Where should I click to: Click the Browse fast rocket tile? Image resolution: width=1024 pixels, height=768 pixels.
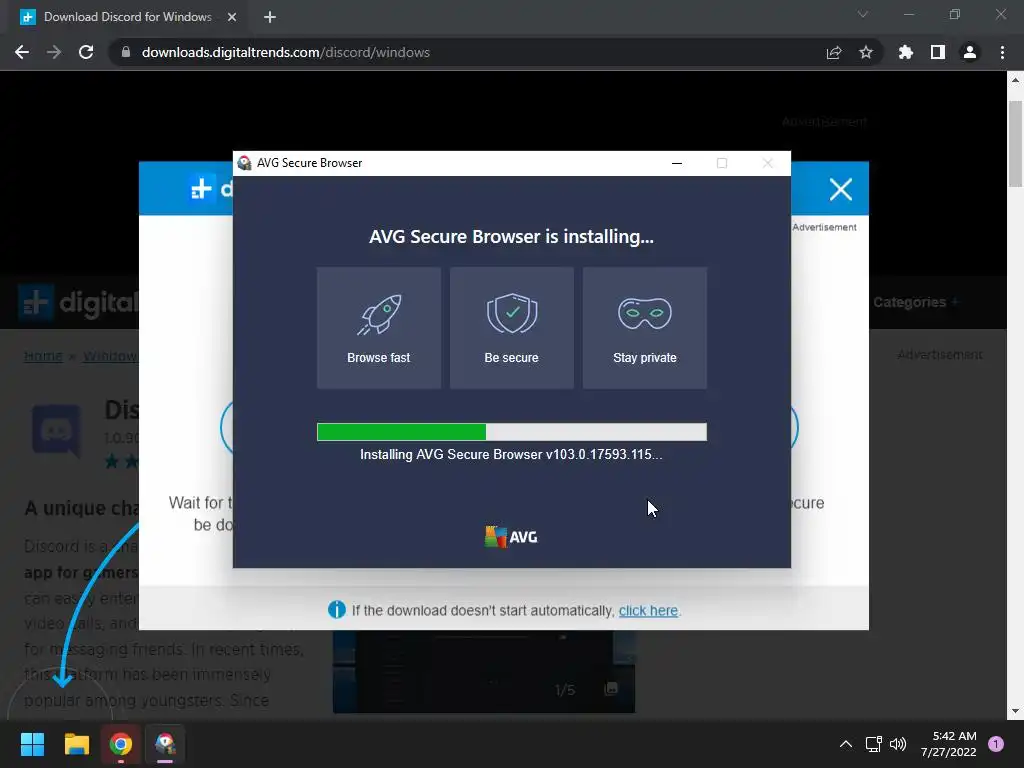tap(379, 328)
